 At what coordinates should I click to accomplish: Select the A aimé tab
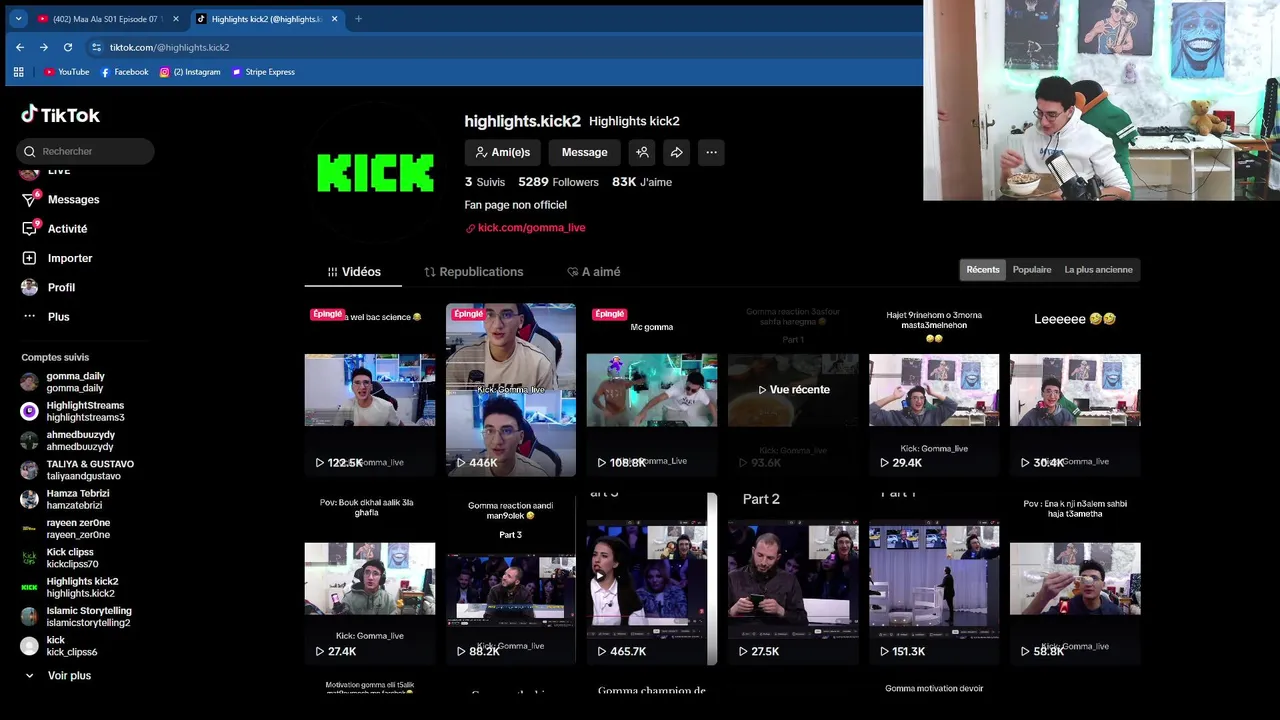coord(593,272)
